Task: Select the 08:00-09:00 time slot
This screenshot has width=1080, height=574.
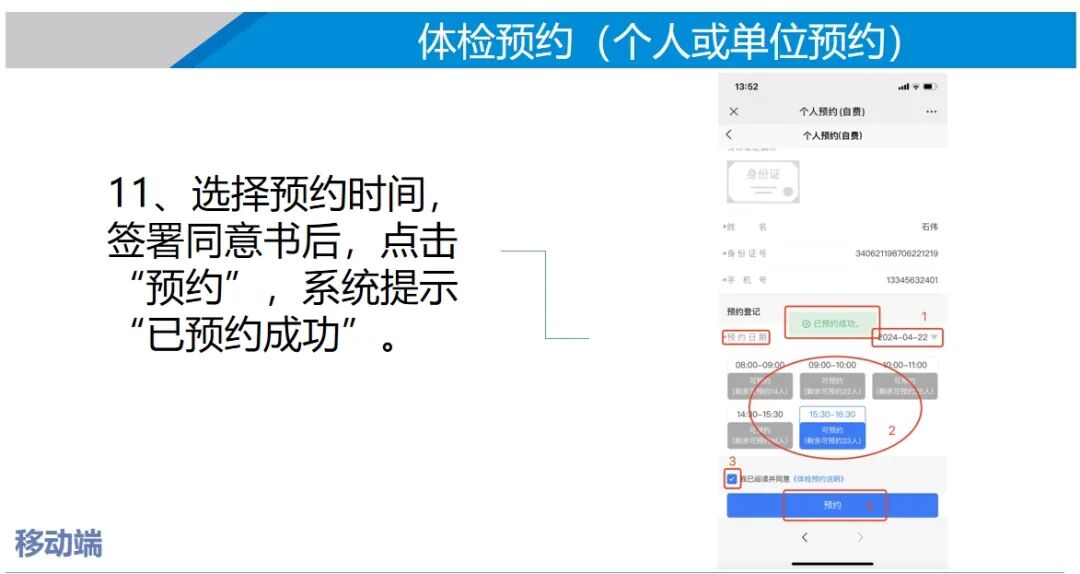Action: tap(760, 378)
